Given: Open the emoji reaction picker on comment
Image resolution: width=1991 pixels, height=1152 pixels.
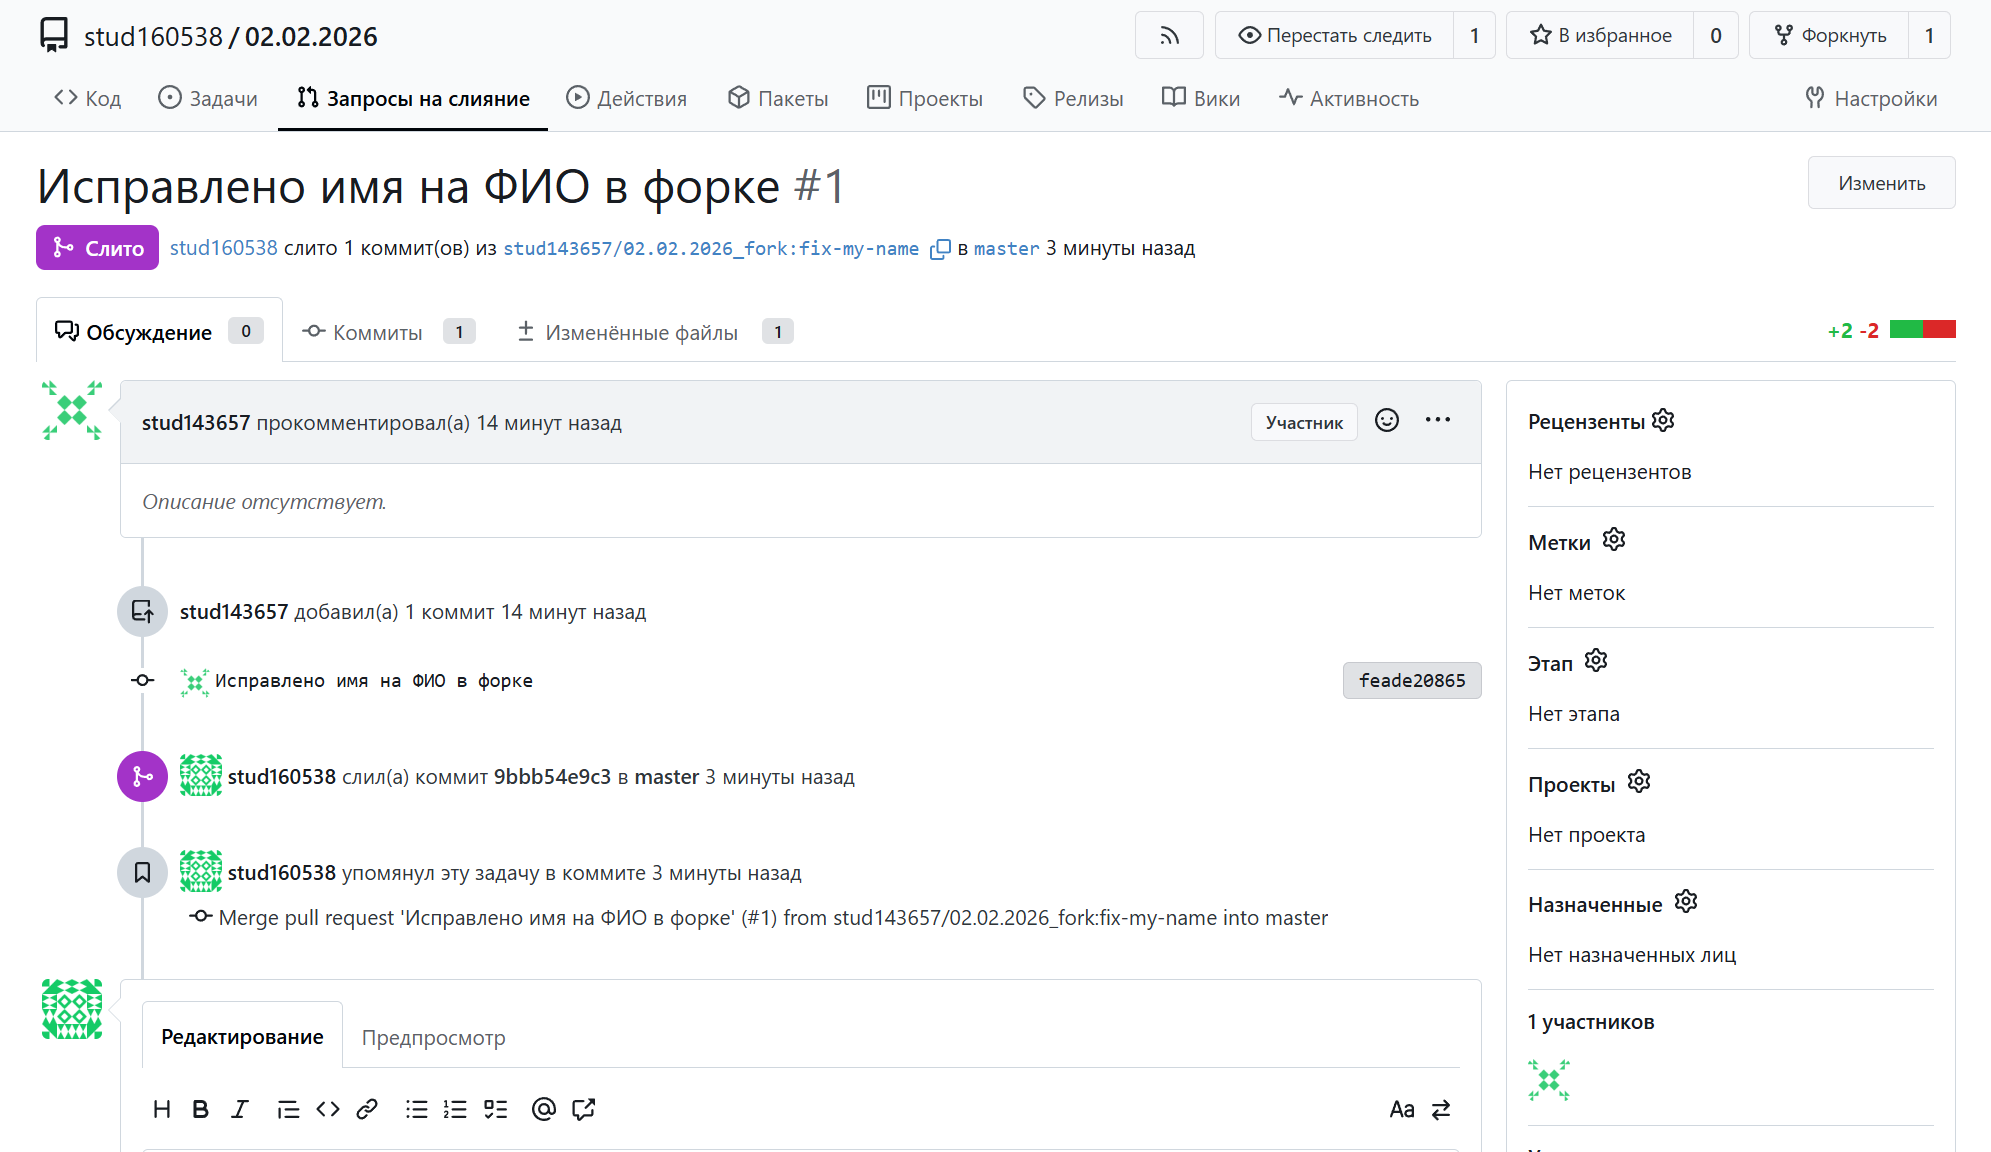Looking at the screenshot, I should click(x=1386, y=421).
